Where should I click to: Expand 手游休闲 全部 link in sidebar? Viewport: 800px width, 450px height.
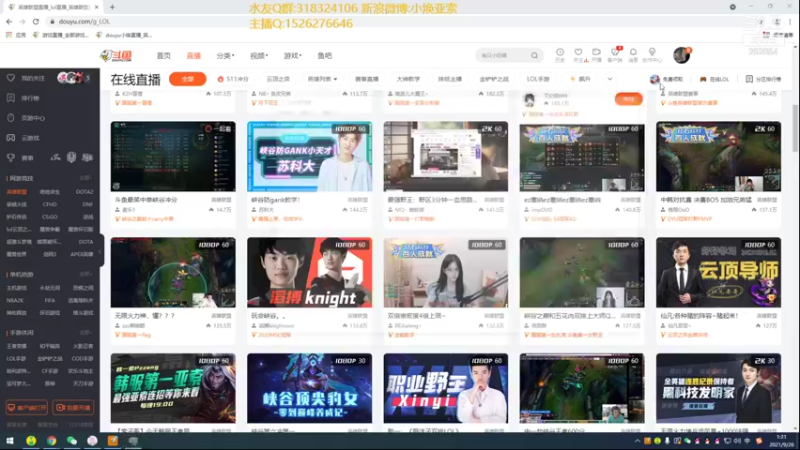[x=85, y=332]
